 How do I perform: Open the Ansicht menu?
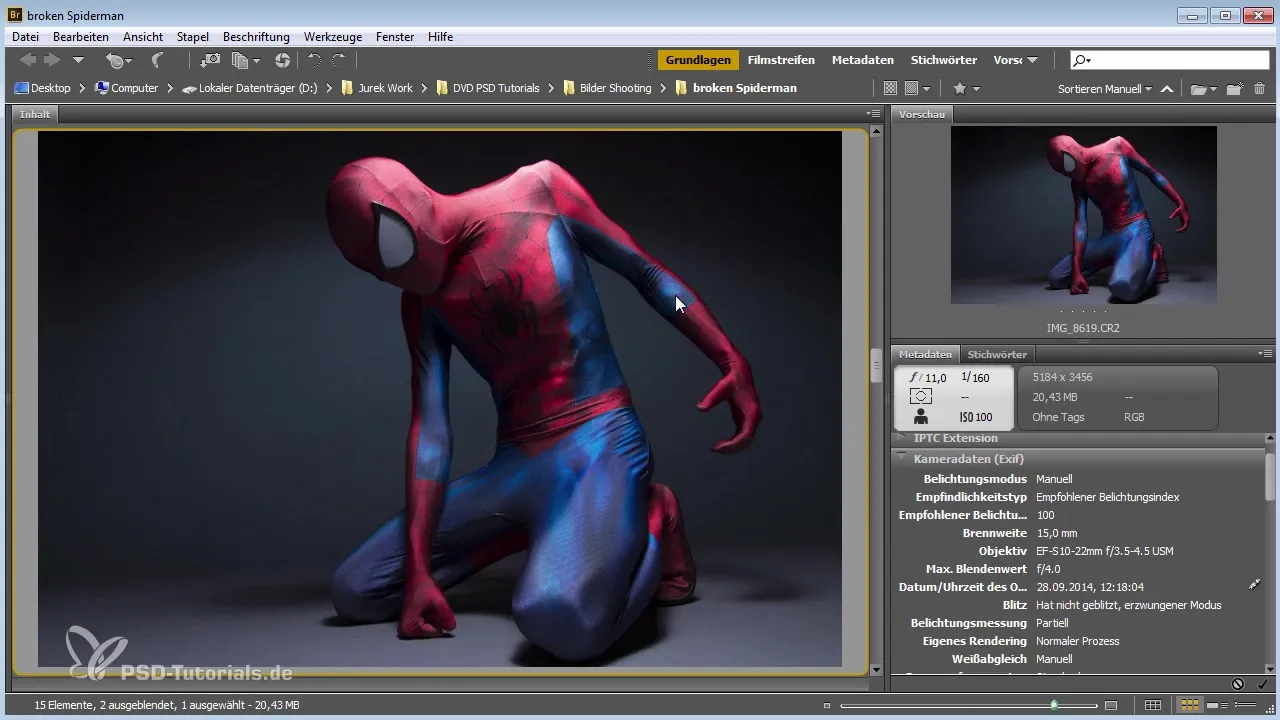point(143,37)
